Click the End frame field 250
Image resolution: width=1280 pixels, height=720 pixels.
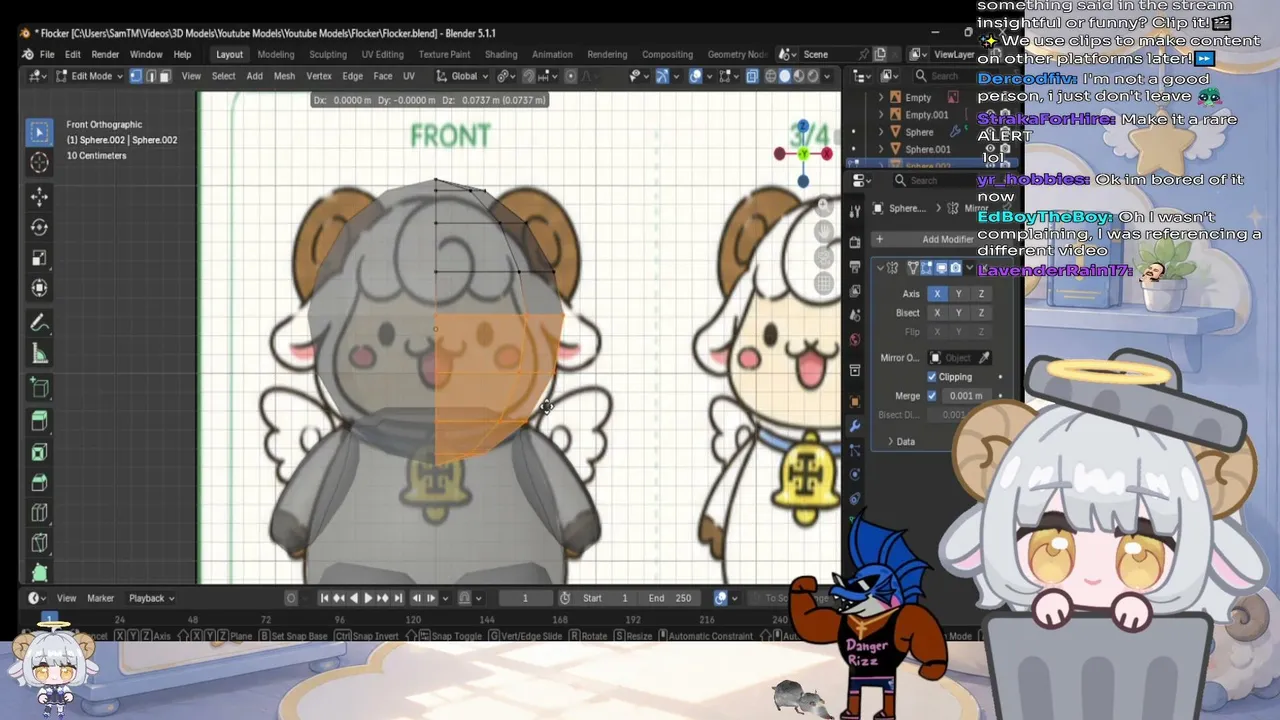670,598
